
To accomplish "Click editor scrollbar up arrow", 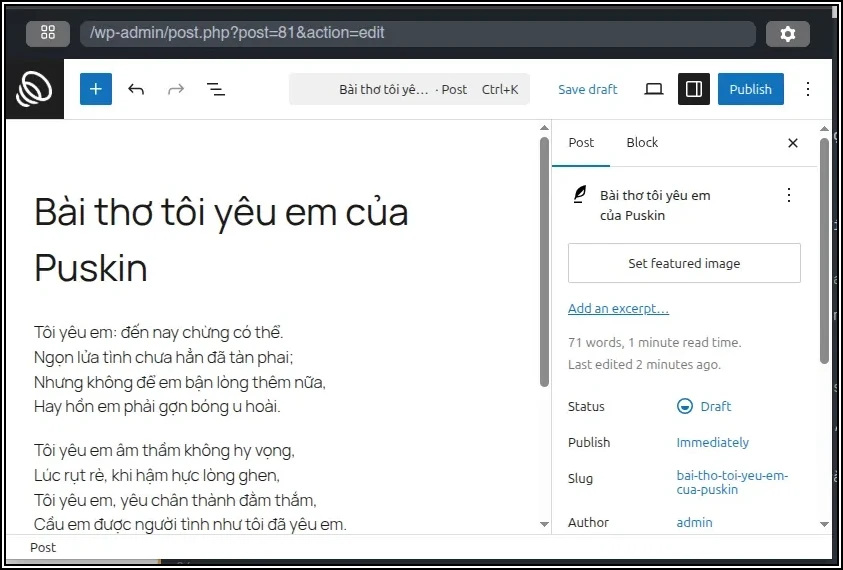I will tap(544, 128).
